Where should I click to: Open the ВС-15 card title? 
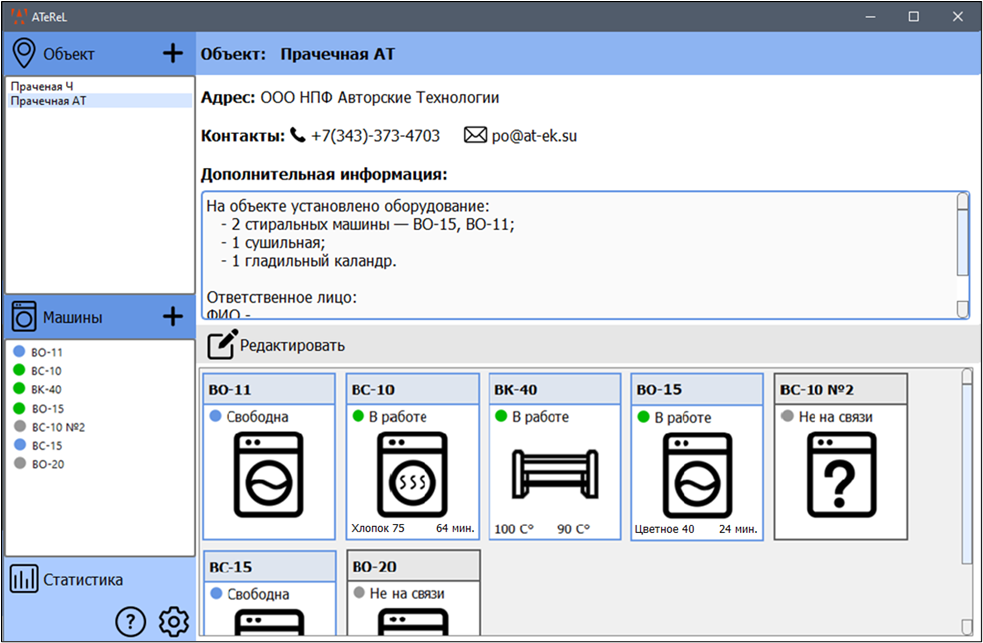click(x=231, y=567)
